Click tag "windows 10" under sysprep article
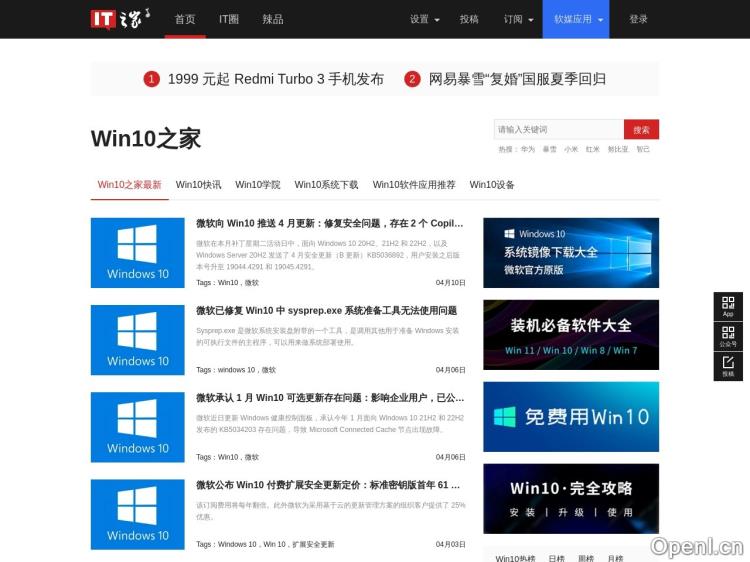Viewport: 750px width, 562px height. [237, 370]
